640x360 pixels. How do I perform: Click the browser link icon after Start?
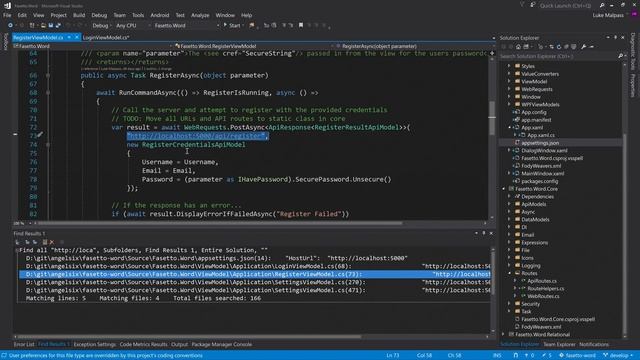[x=252, y=25]
